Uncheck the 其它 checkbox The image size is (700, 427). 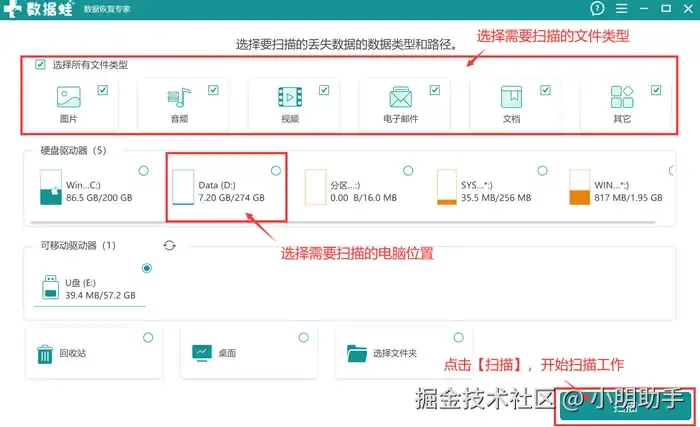tap(656, 90)
